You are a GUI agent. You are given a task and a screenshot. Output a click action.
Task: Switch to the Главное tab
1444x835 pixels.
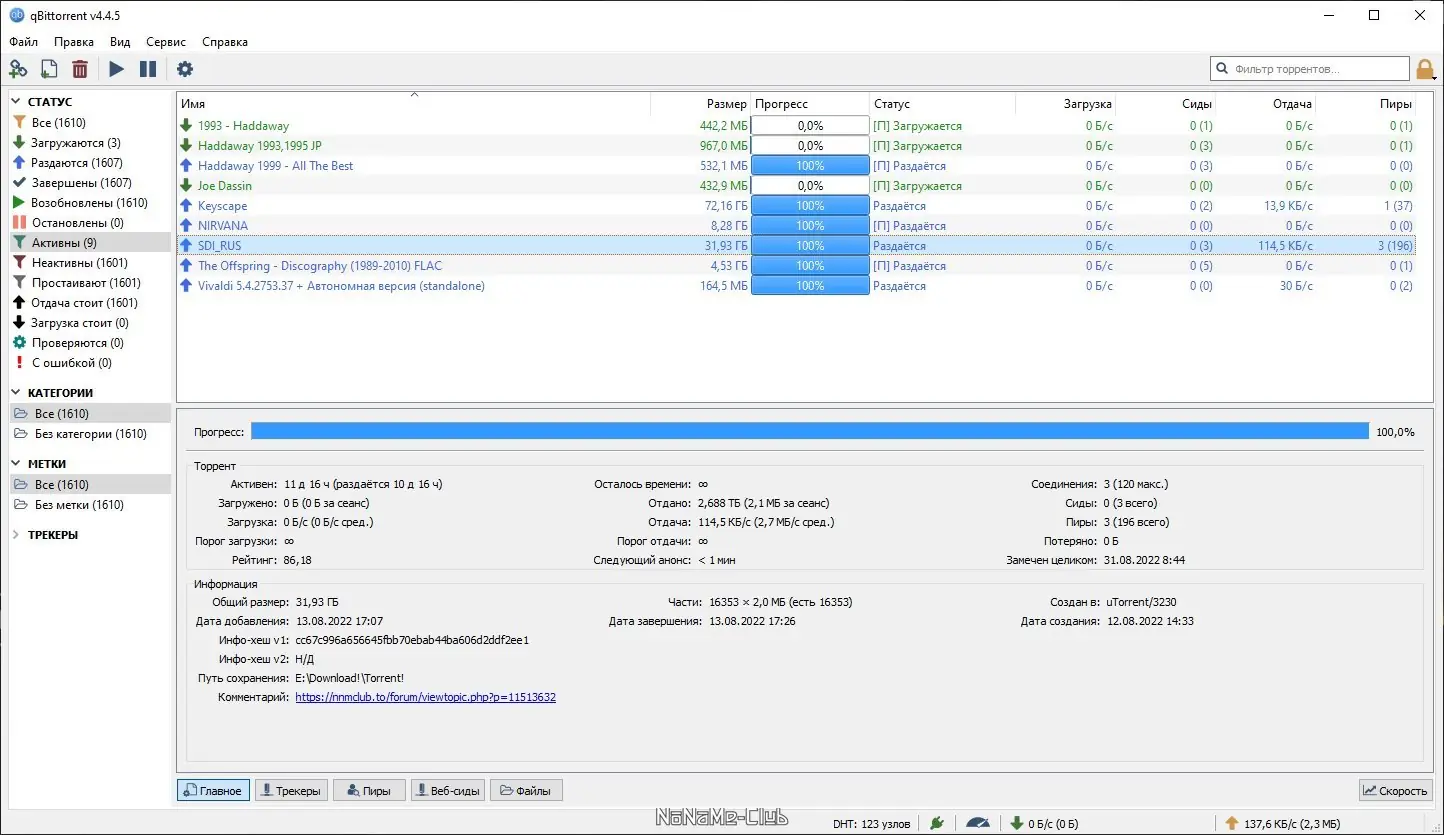[213, 791]
